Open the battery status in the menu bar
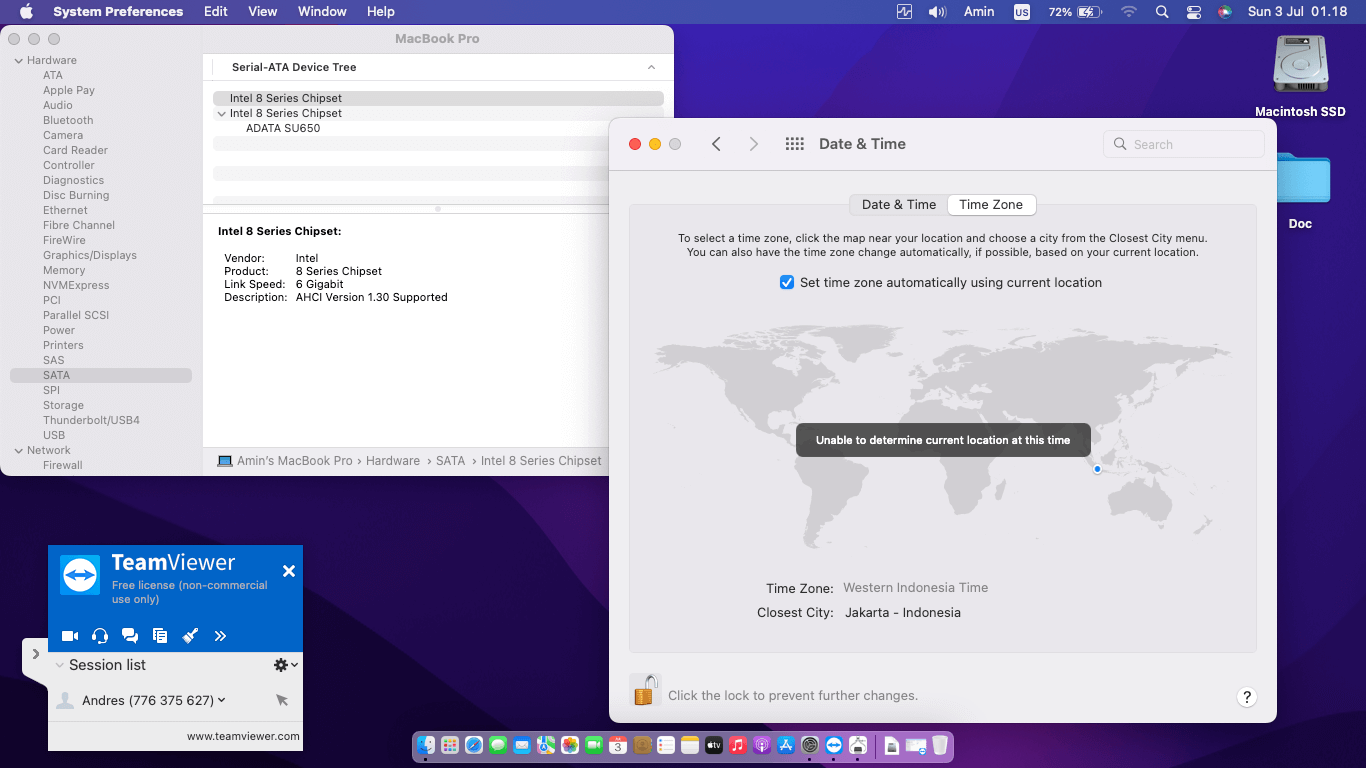The image size is (1366, 768). coord(1075,12)
